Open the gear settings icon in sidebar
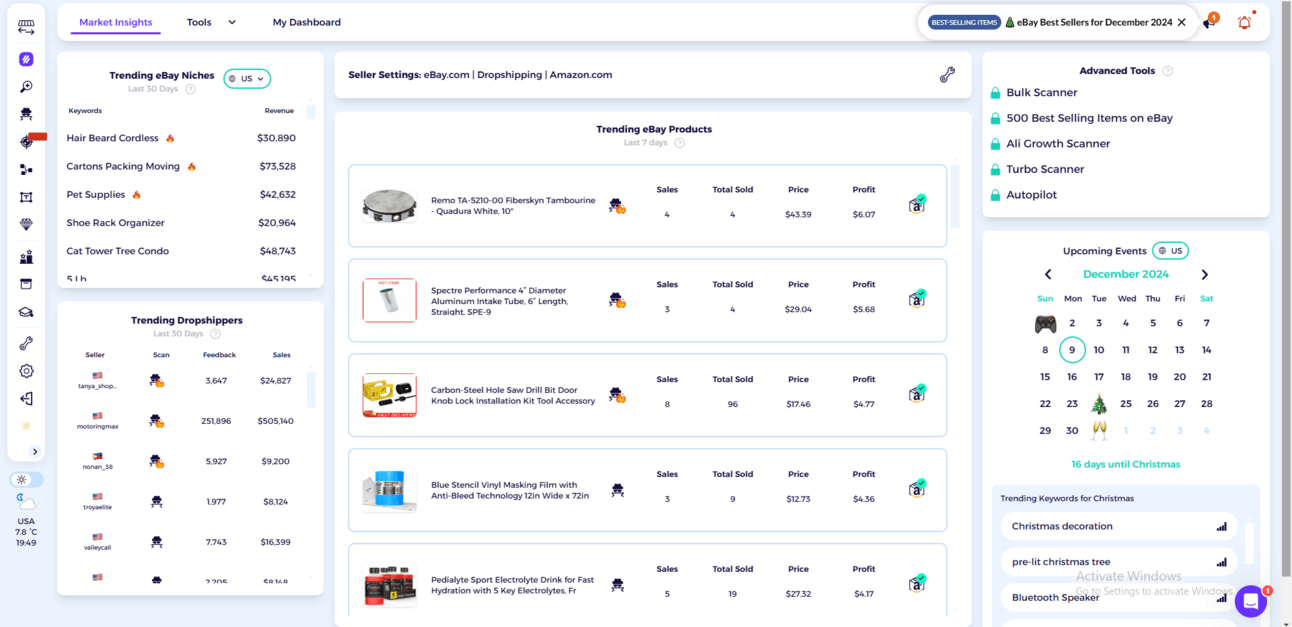Viewport: 1292px width, 627px height. (26, 371)
